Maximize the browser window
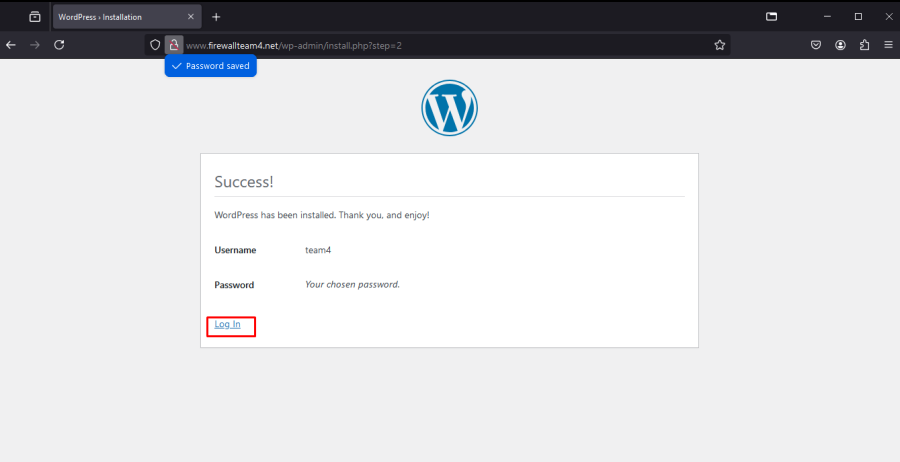900x462 pixels. pos(858,17)
